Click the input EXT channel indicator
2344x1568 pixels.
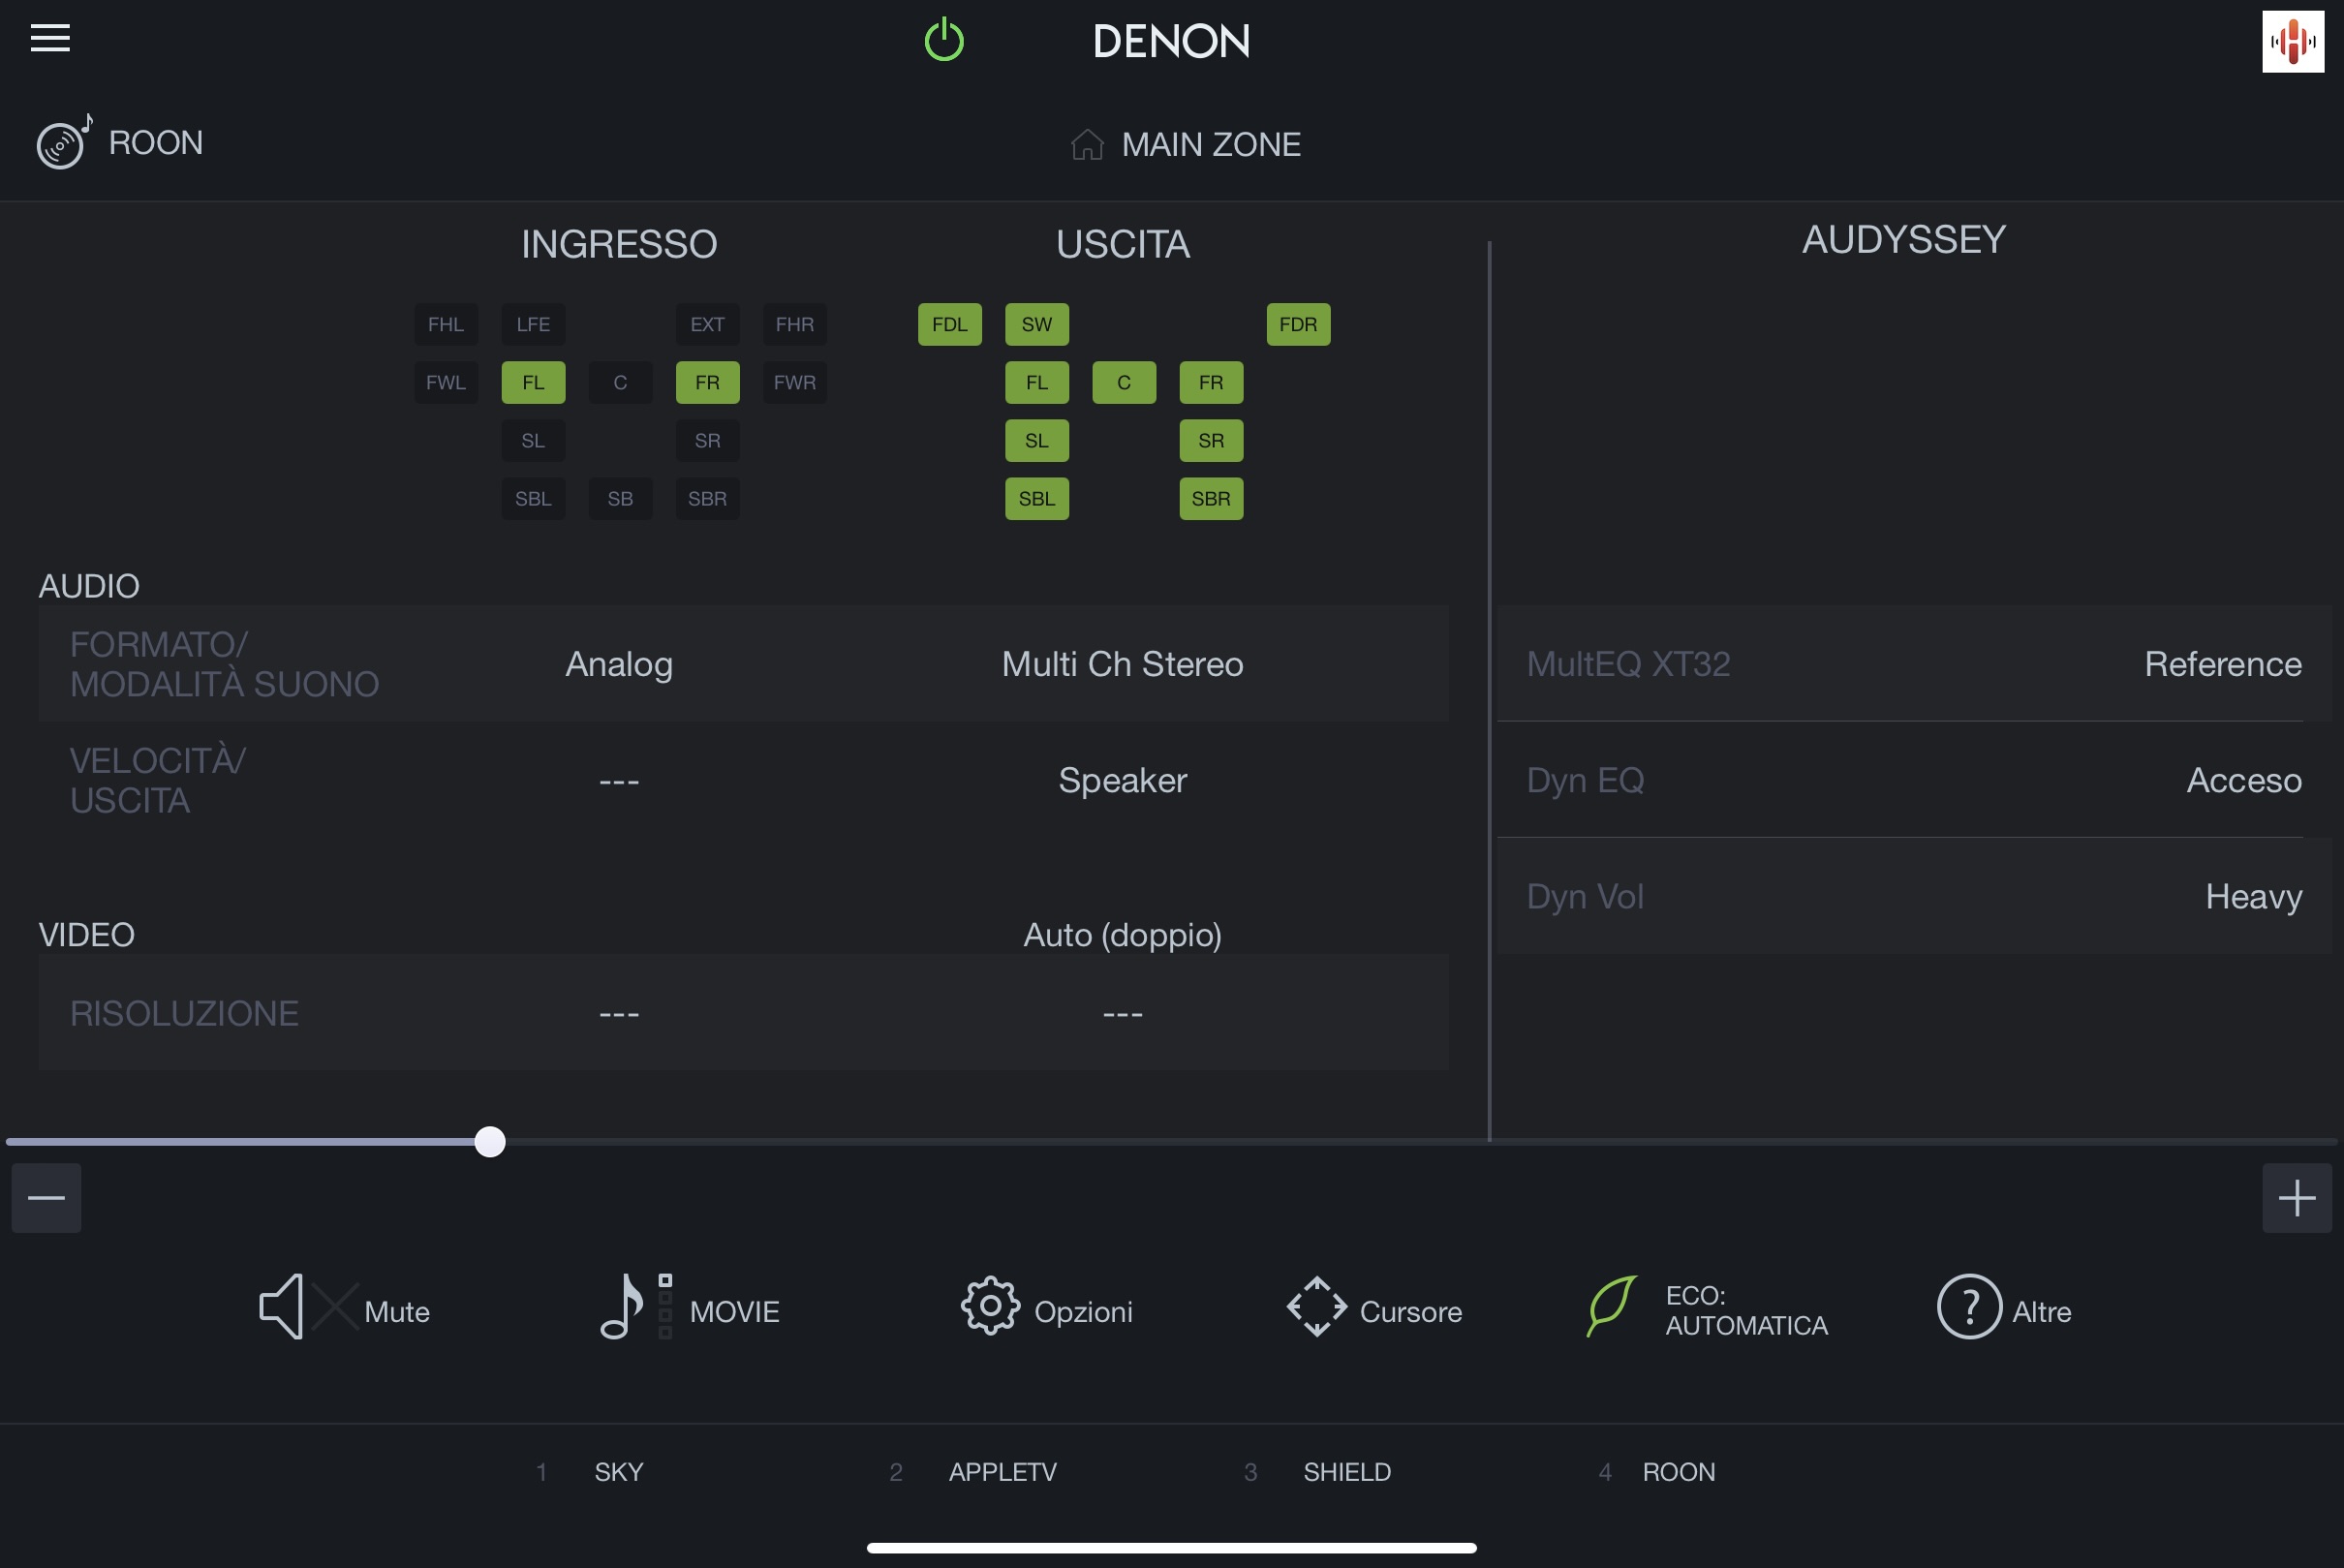point(707,325)
